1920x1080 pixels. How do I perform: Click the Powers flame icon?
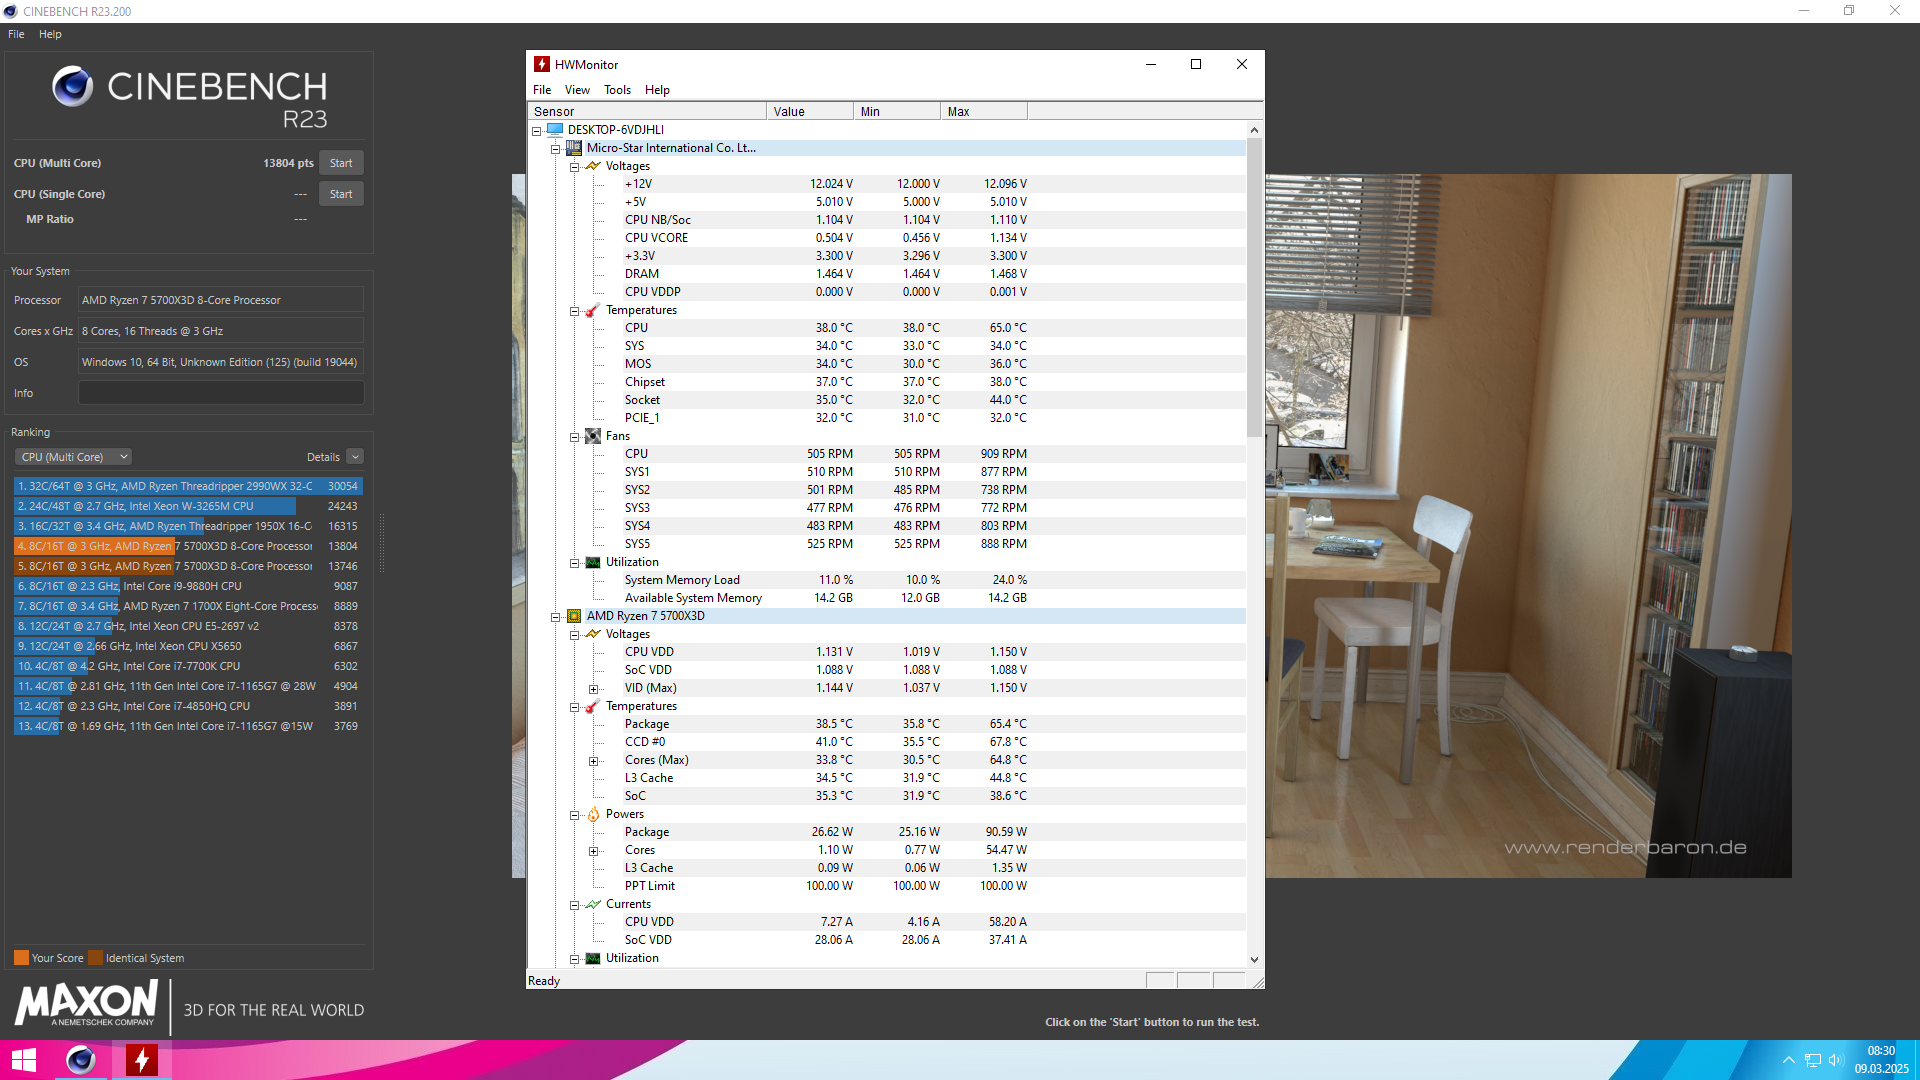[x=593, y=814]
